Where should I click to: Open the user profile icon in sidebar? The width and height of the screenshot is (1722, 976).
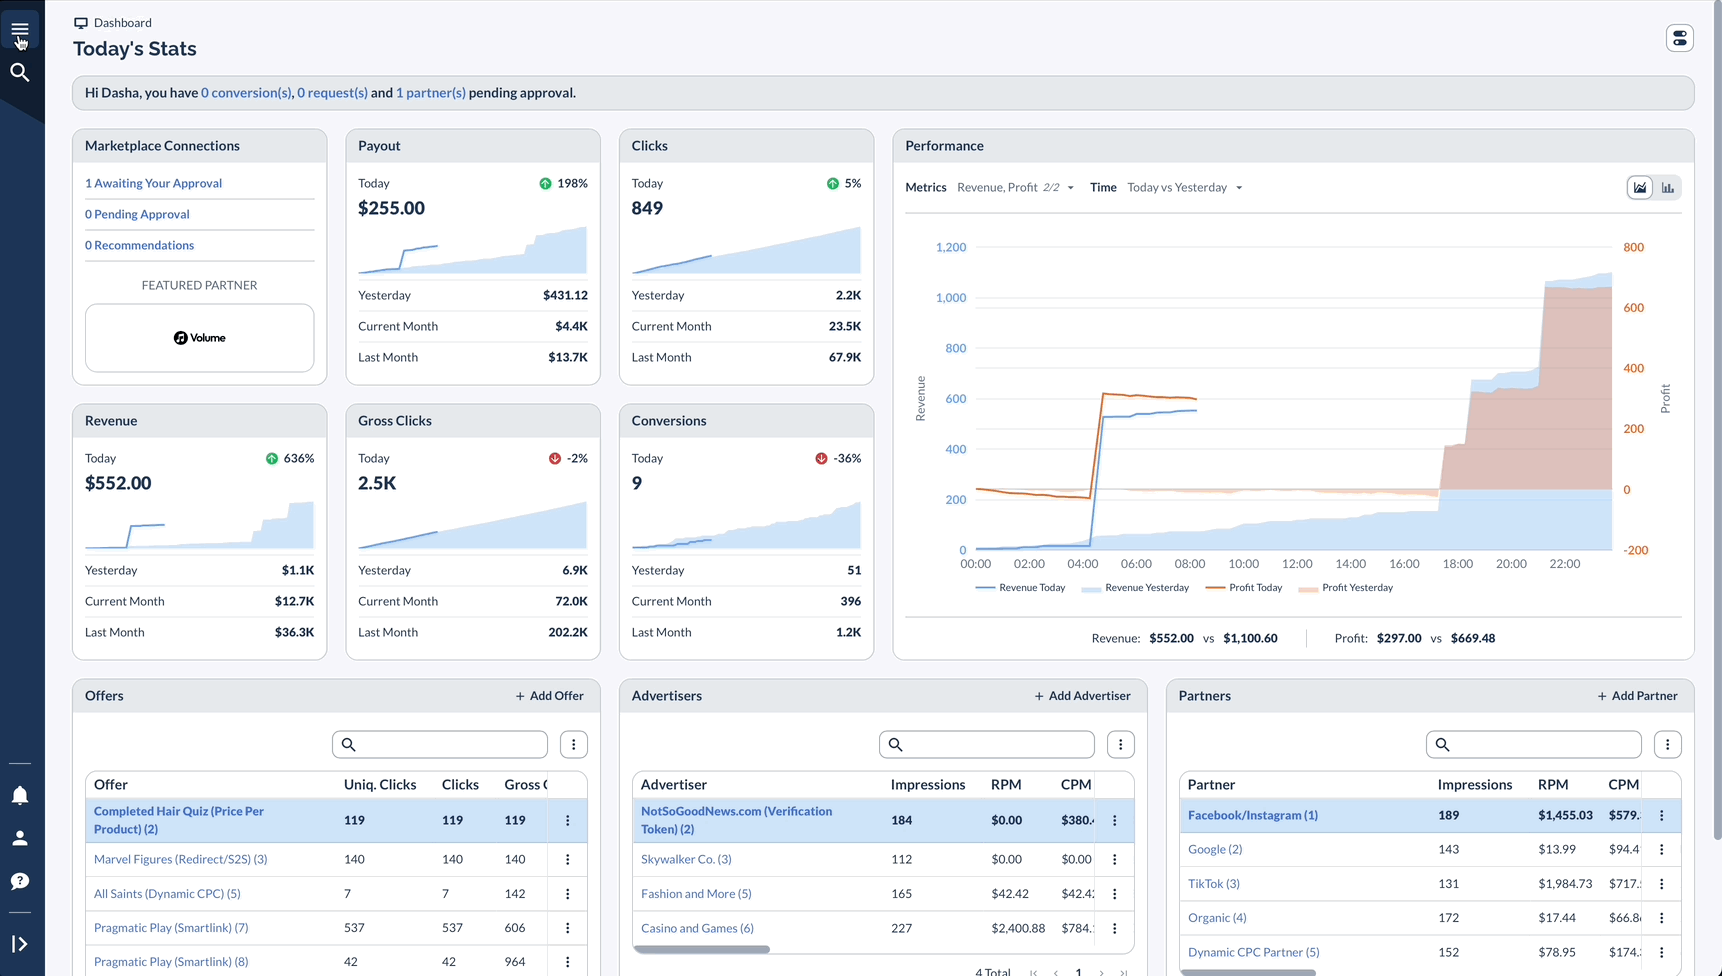pos(21,838)
